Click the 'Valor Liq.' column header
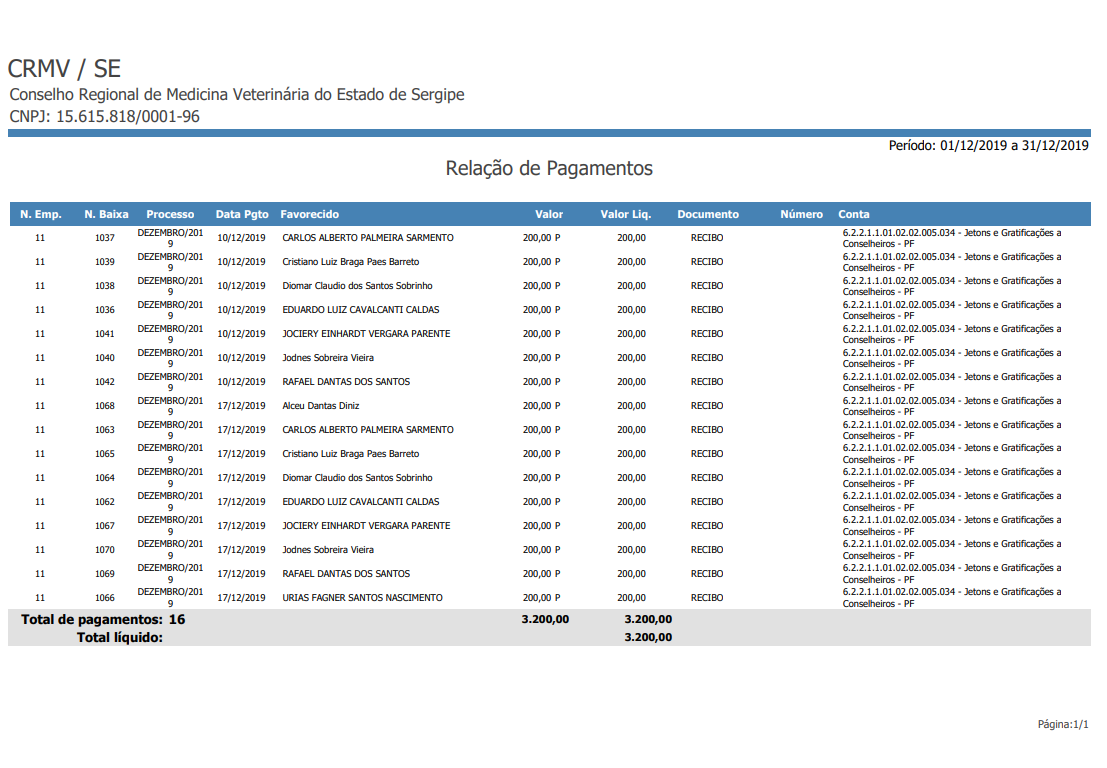The width and height of the screenshot is (1107, 768). point(626,214)
